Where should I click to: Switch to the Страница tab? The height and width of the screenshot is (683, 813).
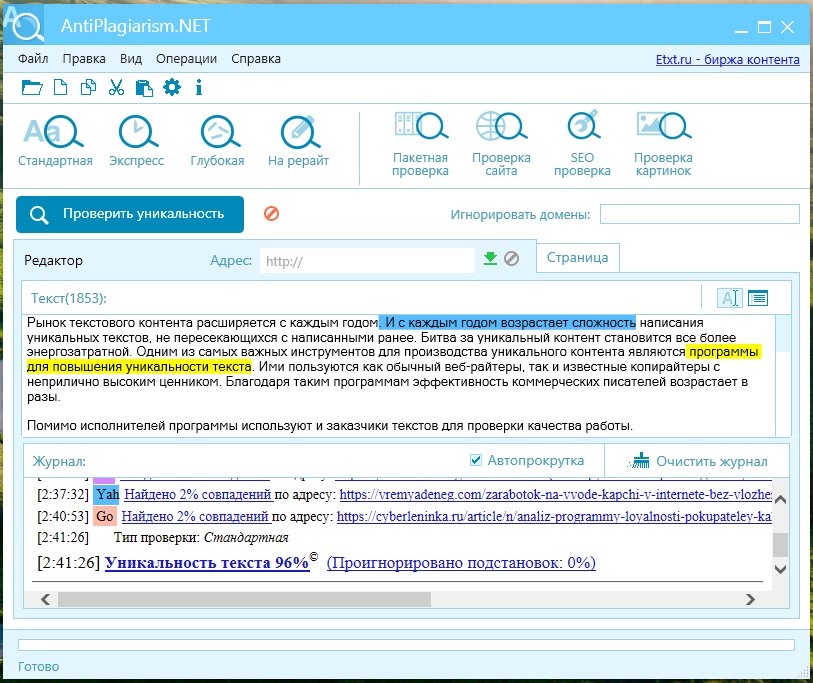[578, 258]
